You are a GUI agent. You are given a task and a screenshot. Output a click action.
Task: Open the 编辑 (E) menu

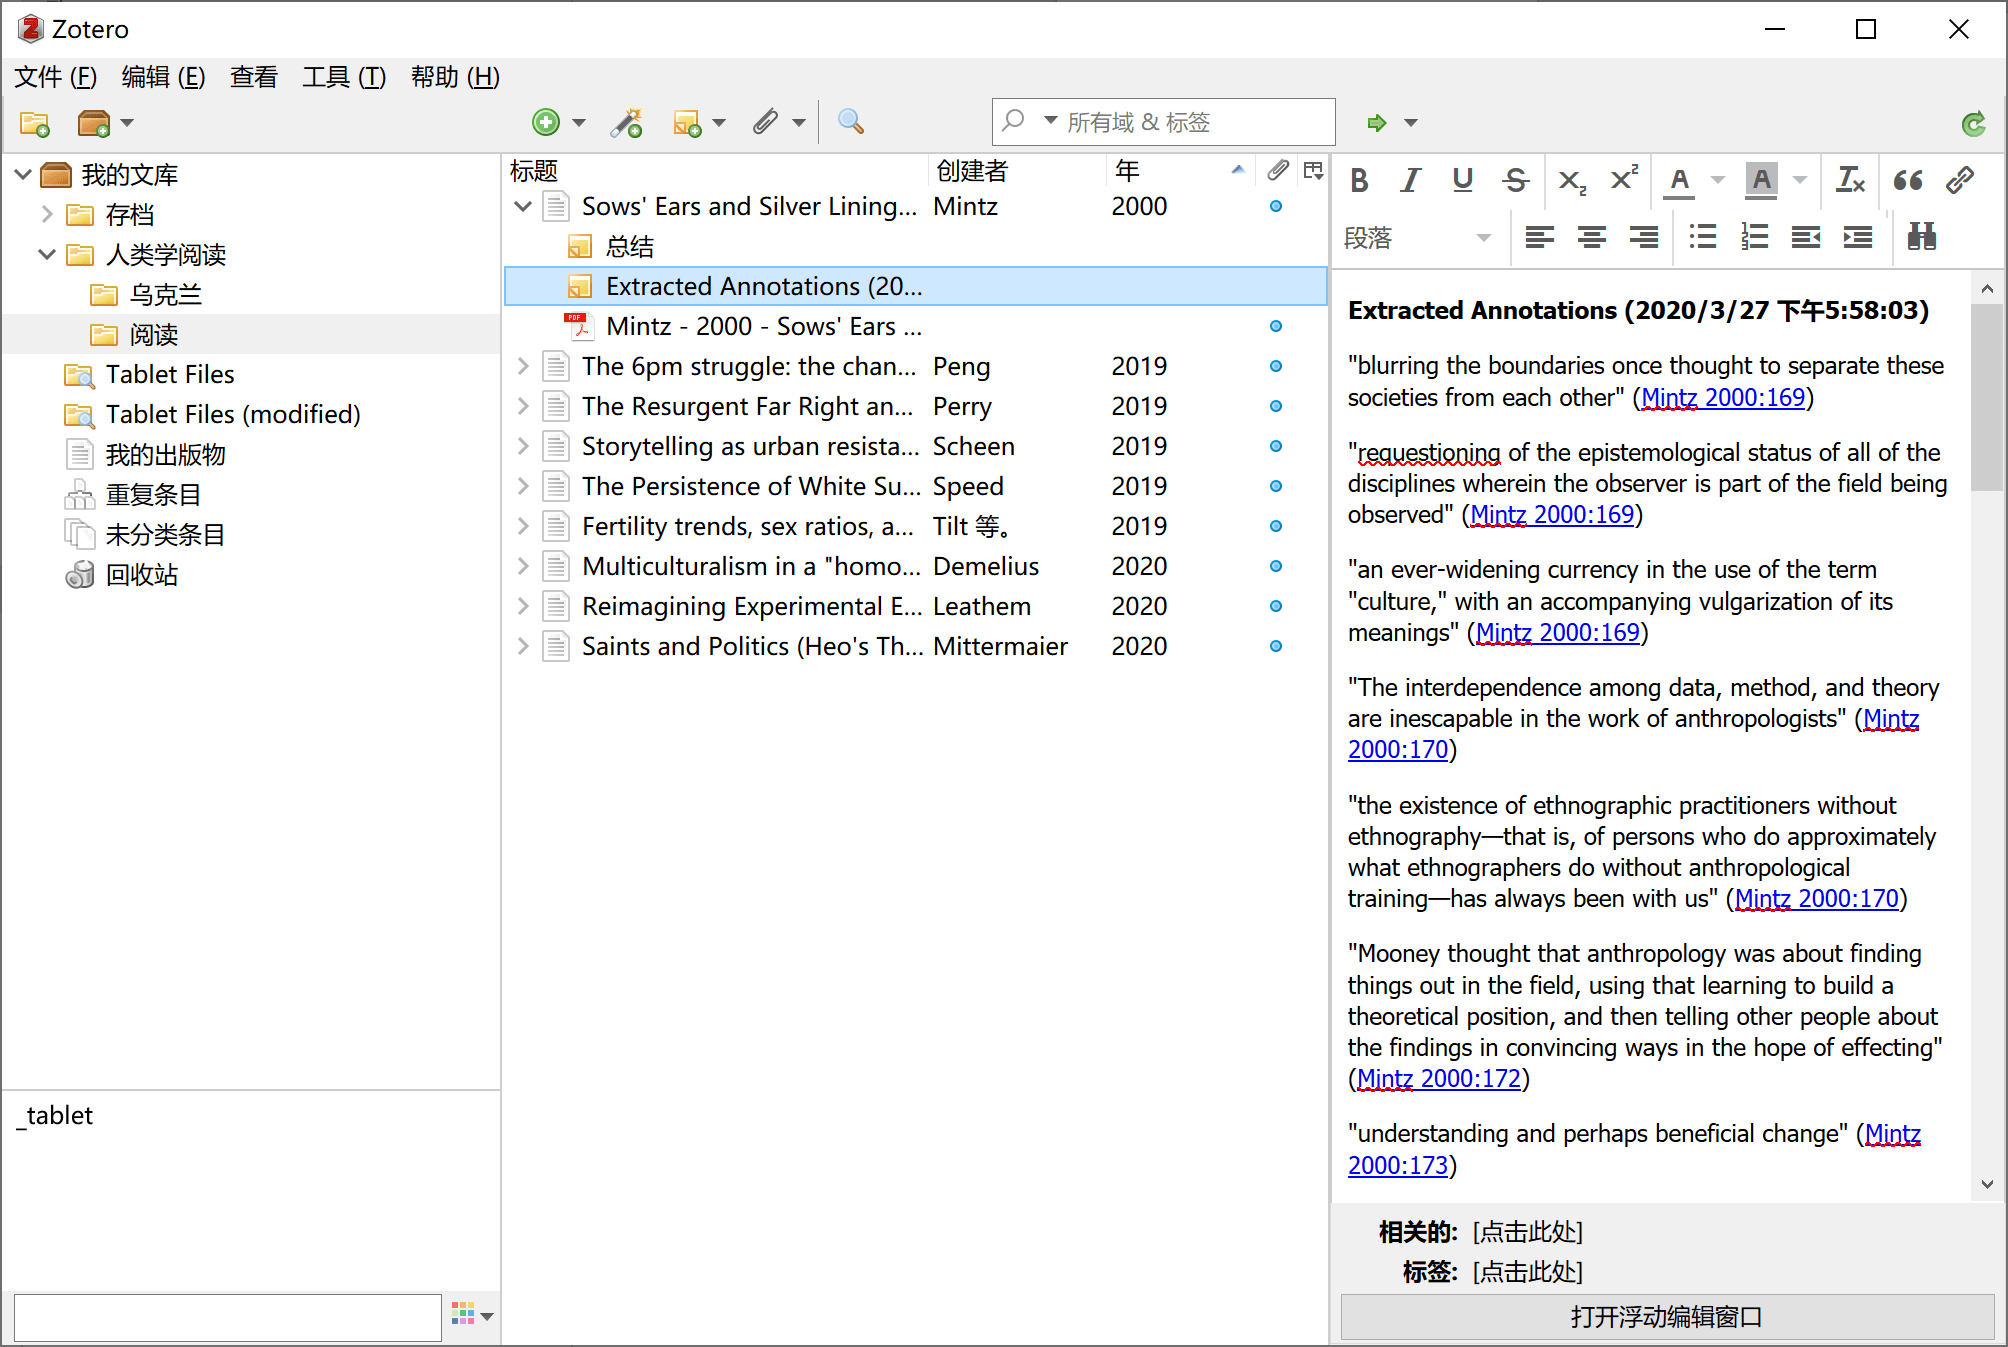163,77
